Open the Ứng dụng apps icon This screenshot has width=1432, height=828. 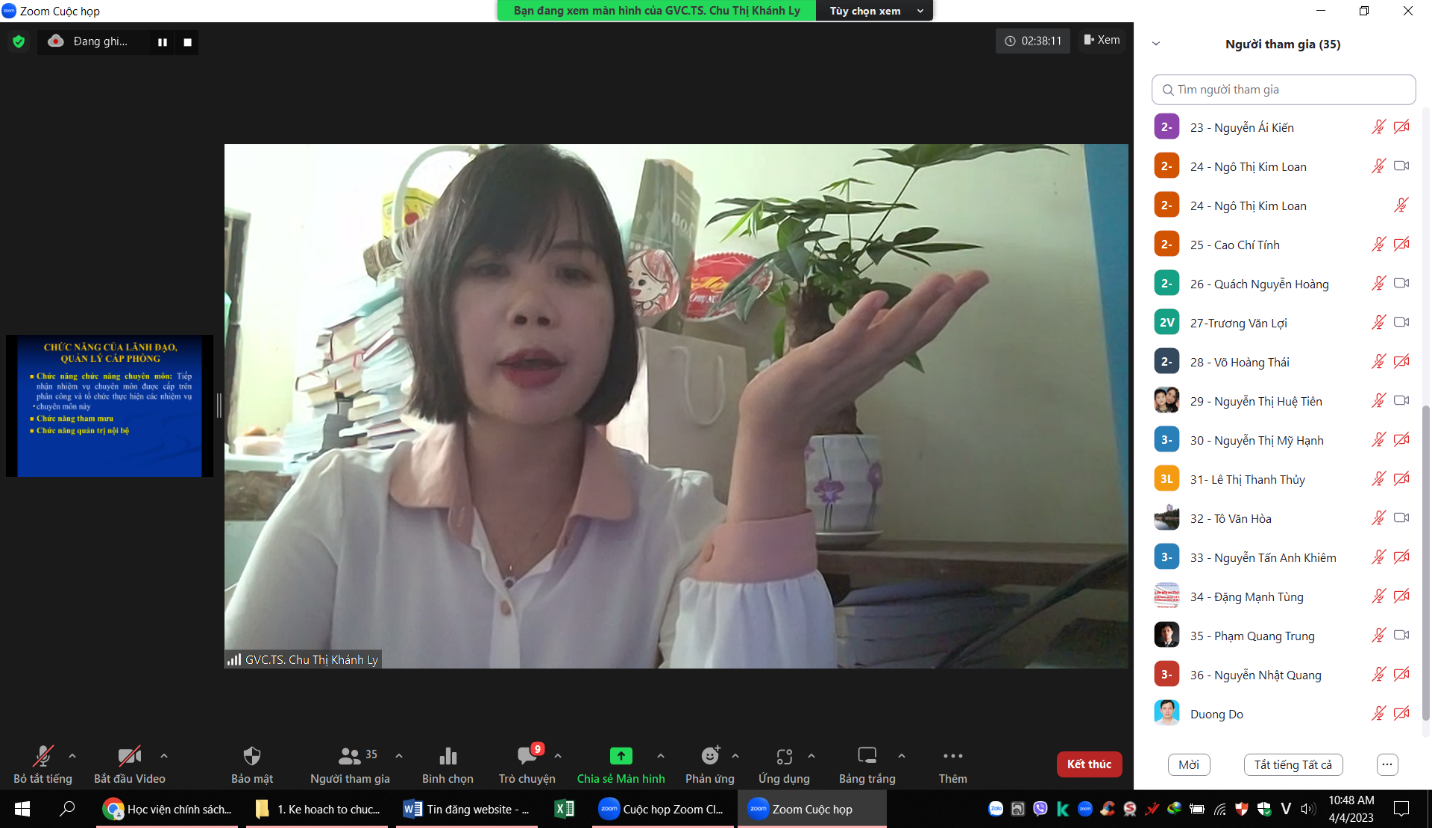click(x=784, y=757)
